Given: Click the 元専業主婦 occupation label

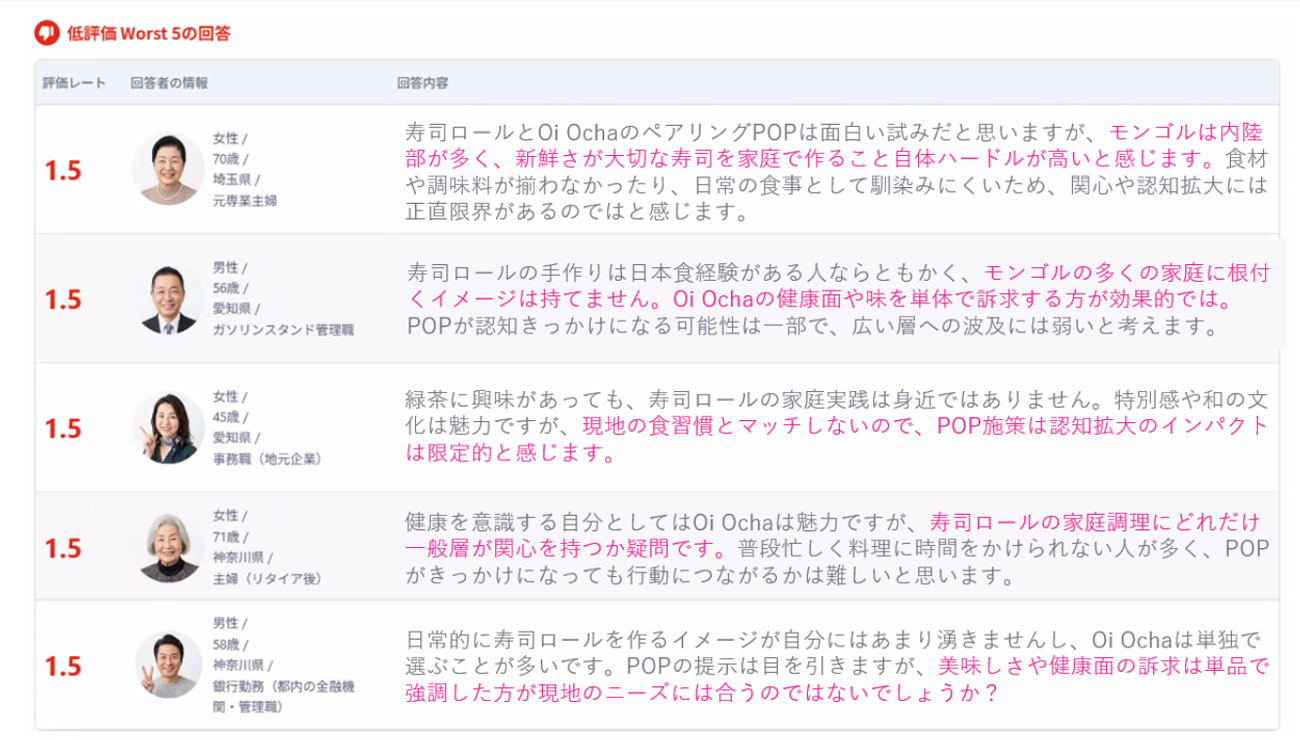Looking at the screenshot, I should point(244,201).
